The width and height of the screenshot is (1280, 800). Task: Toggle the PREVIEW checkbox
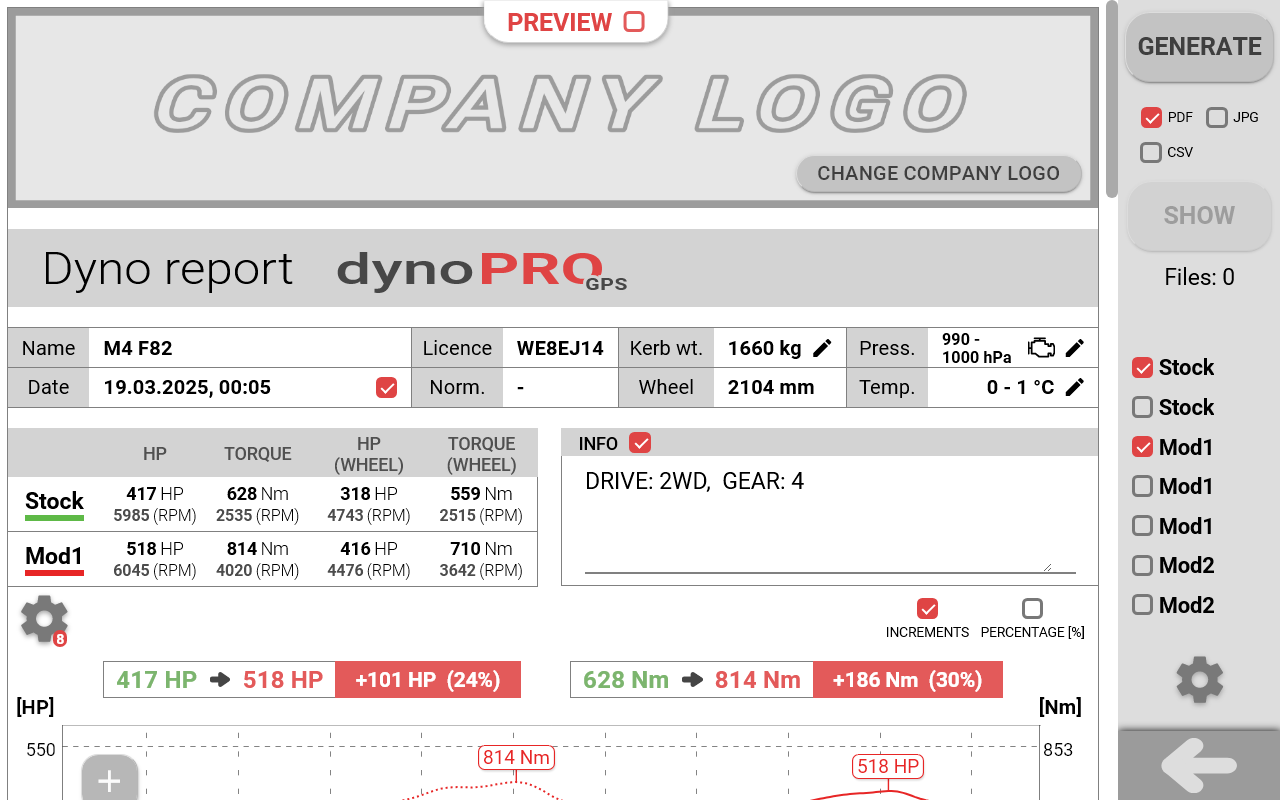(x=634, y=22)
